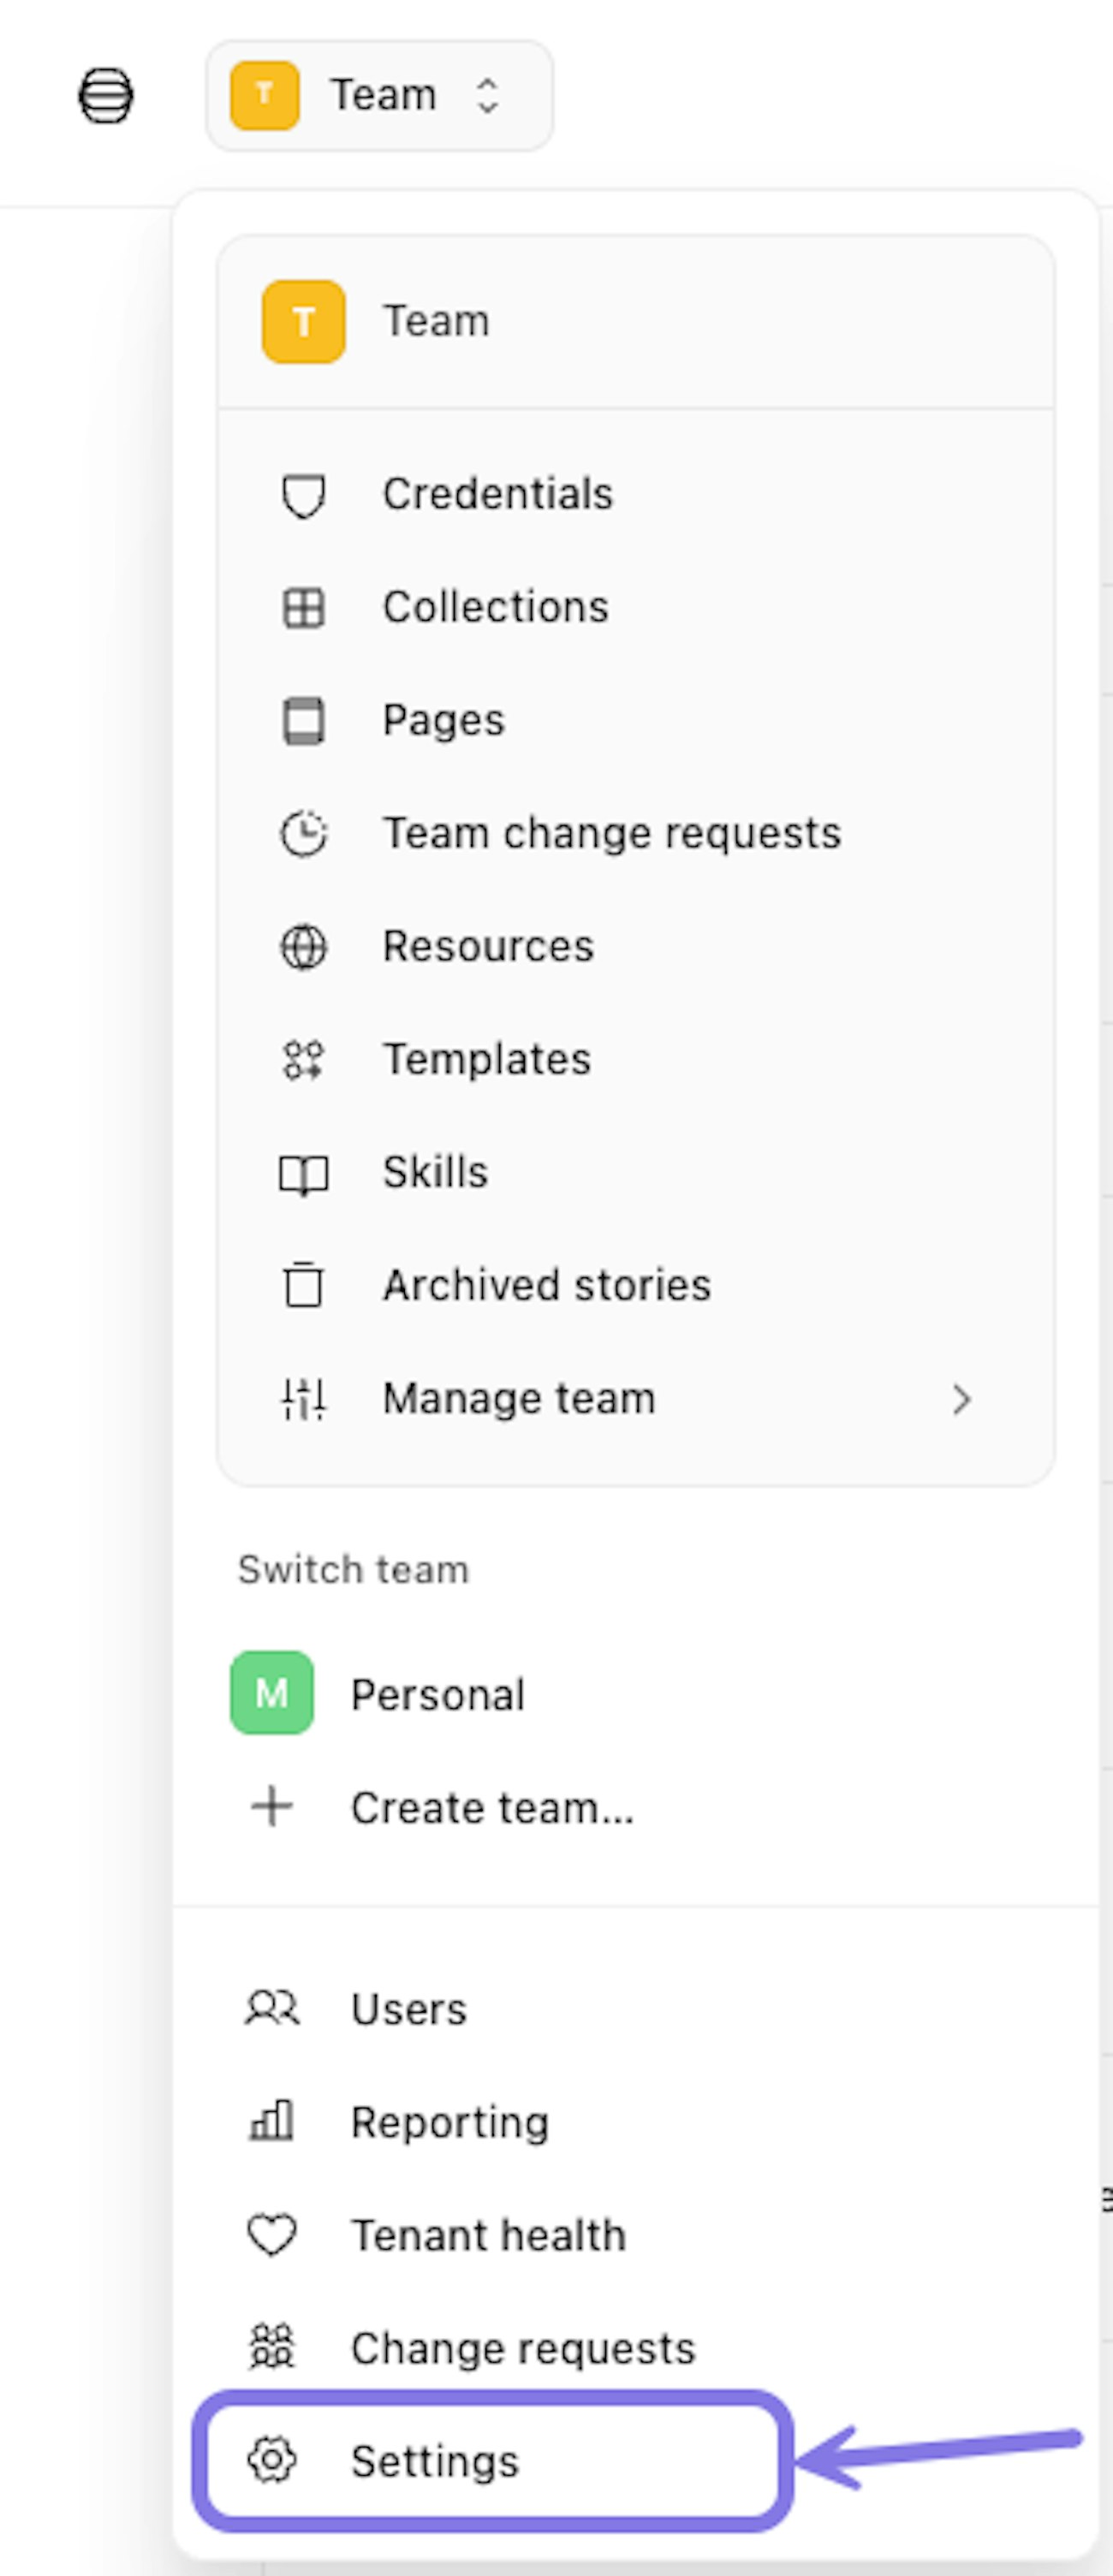
Task: Open Credentials from the team menu
Action: [636, 495]
